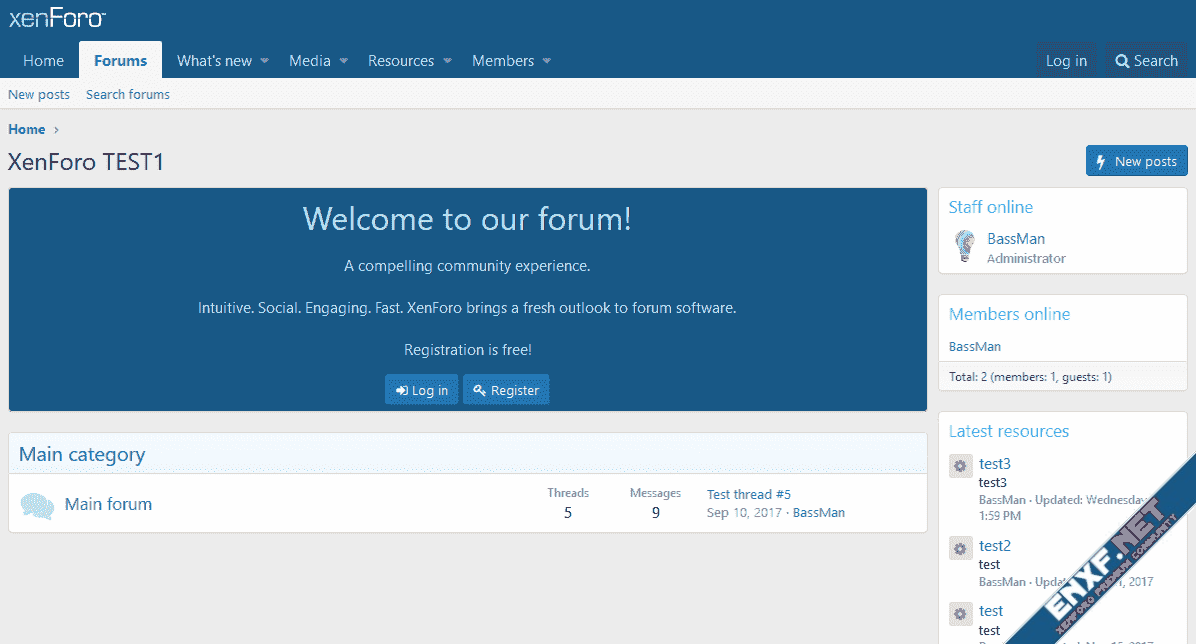Click BassMan's avatar in Staff online
The image size is (1196, 644).
964,247
